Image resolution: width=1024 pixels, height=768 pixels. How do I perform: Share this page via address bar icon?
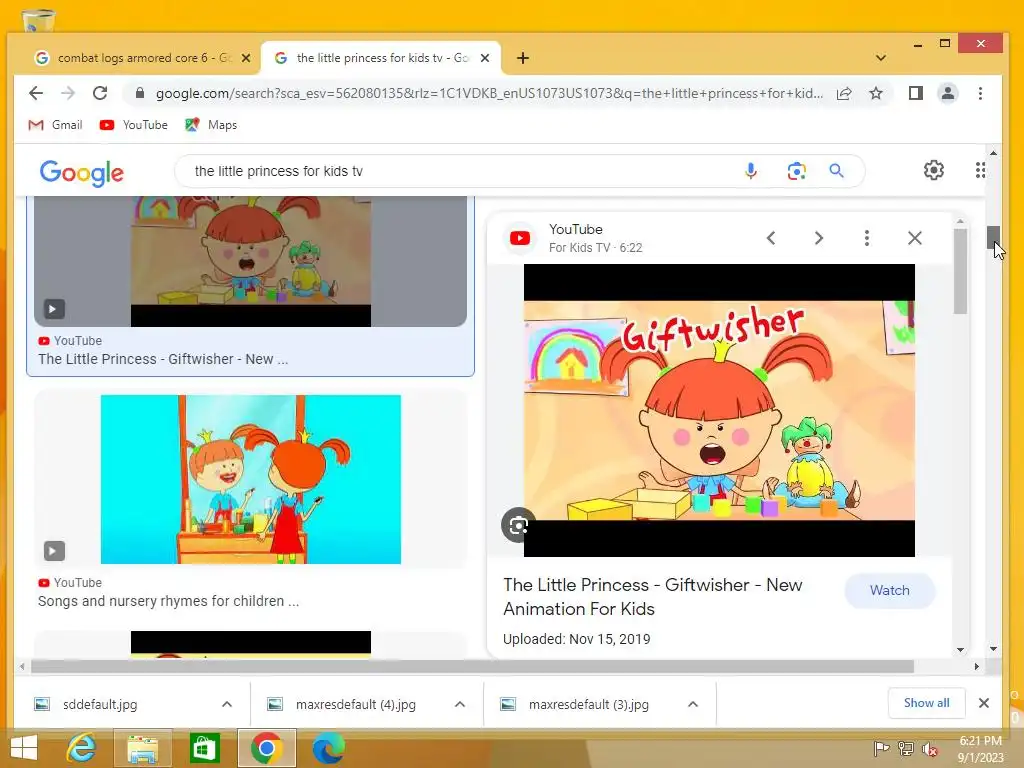click(x=844, y=93)
